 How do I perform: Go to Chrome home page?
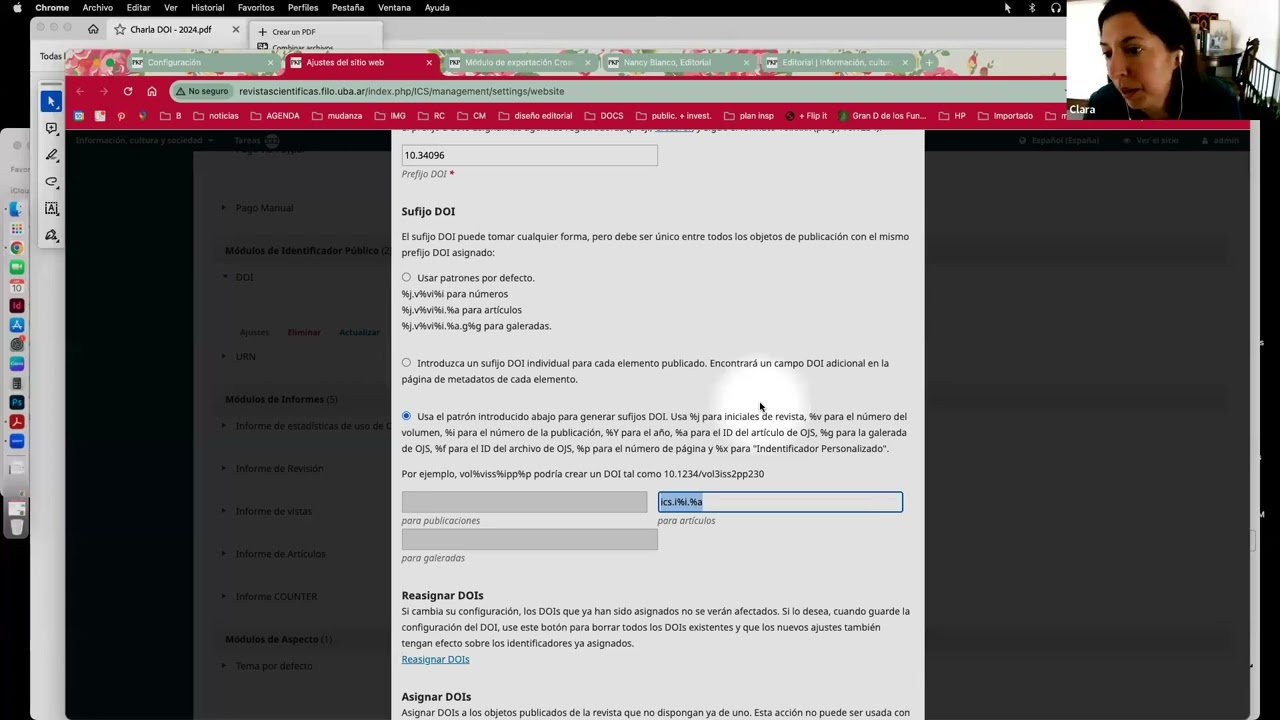click(152, 91)
